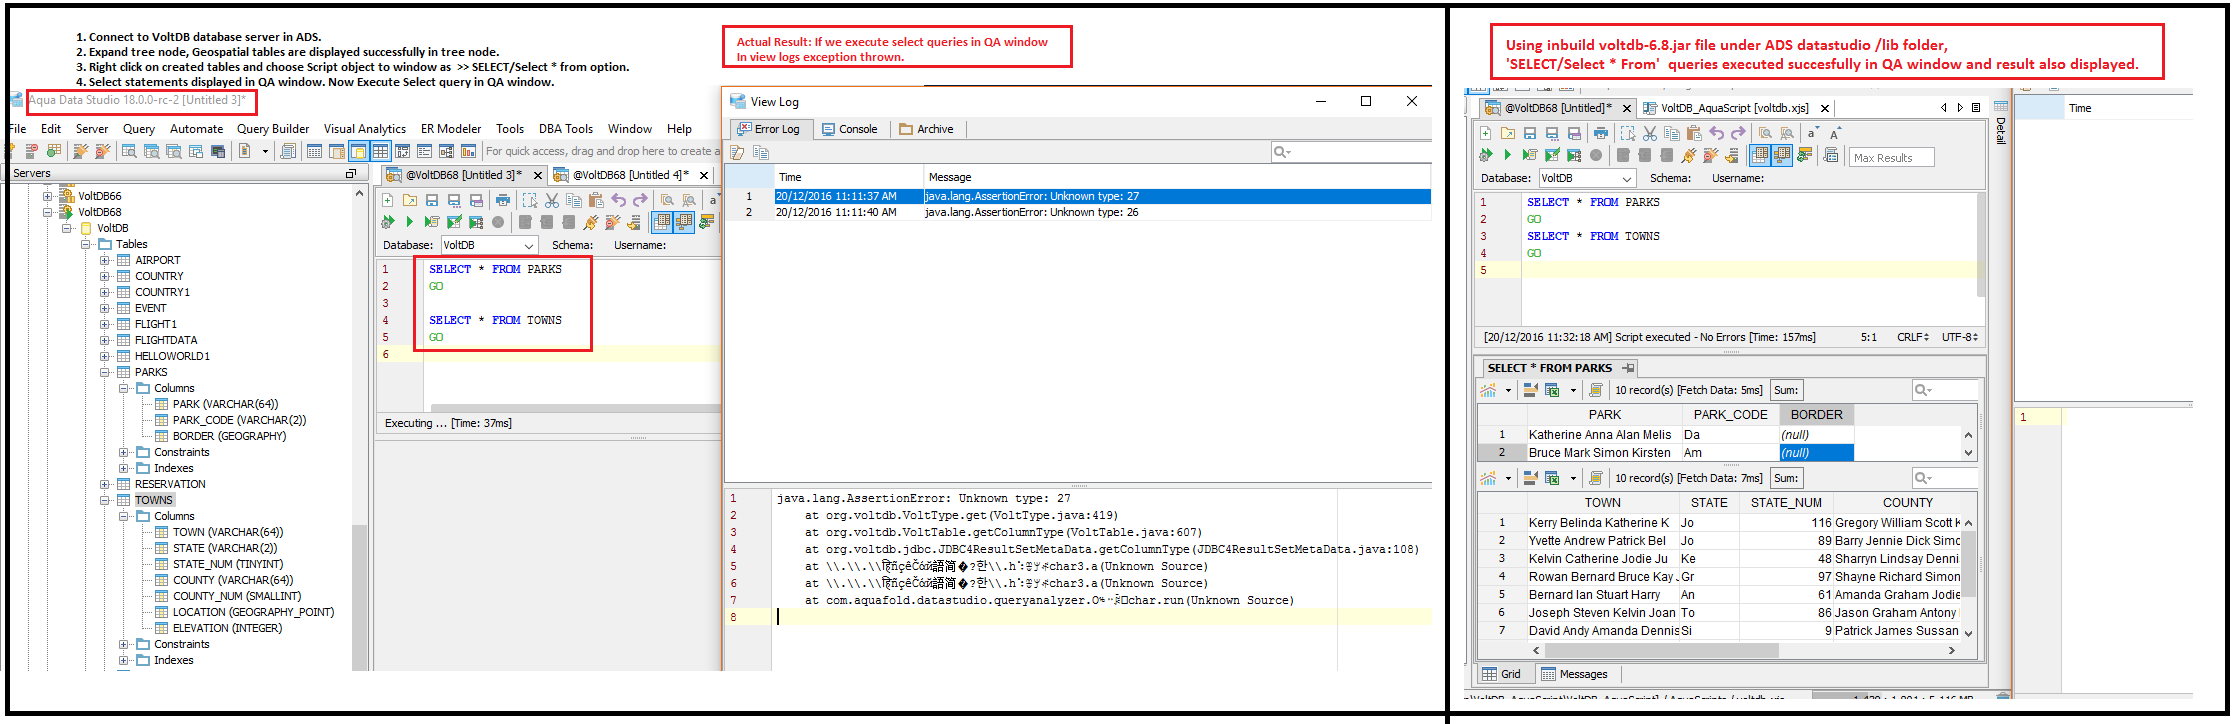Click Paste clipboard icon in right-side editor toolbar
The height and width of the screenshot is (724, 2236).
[x=1694, y=133]
